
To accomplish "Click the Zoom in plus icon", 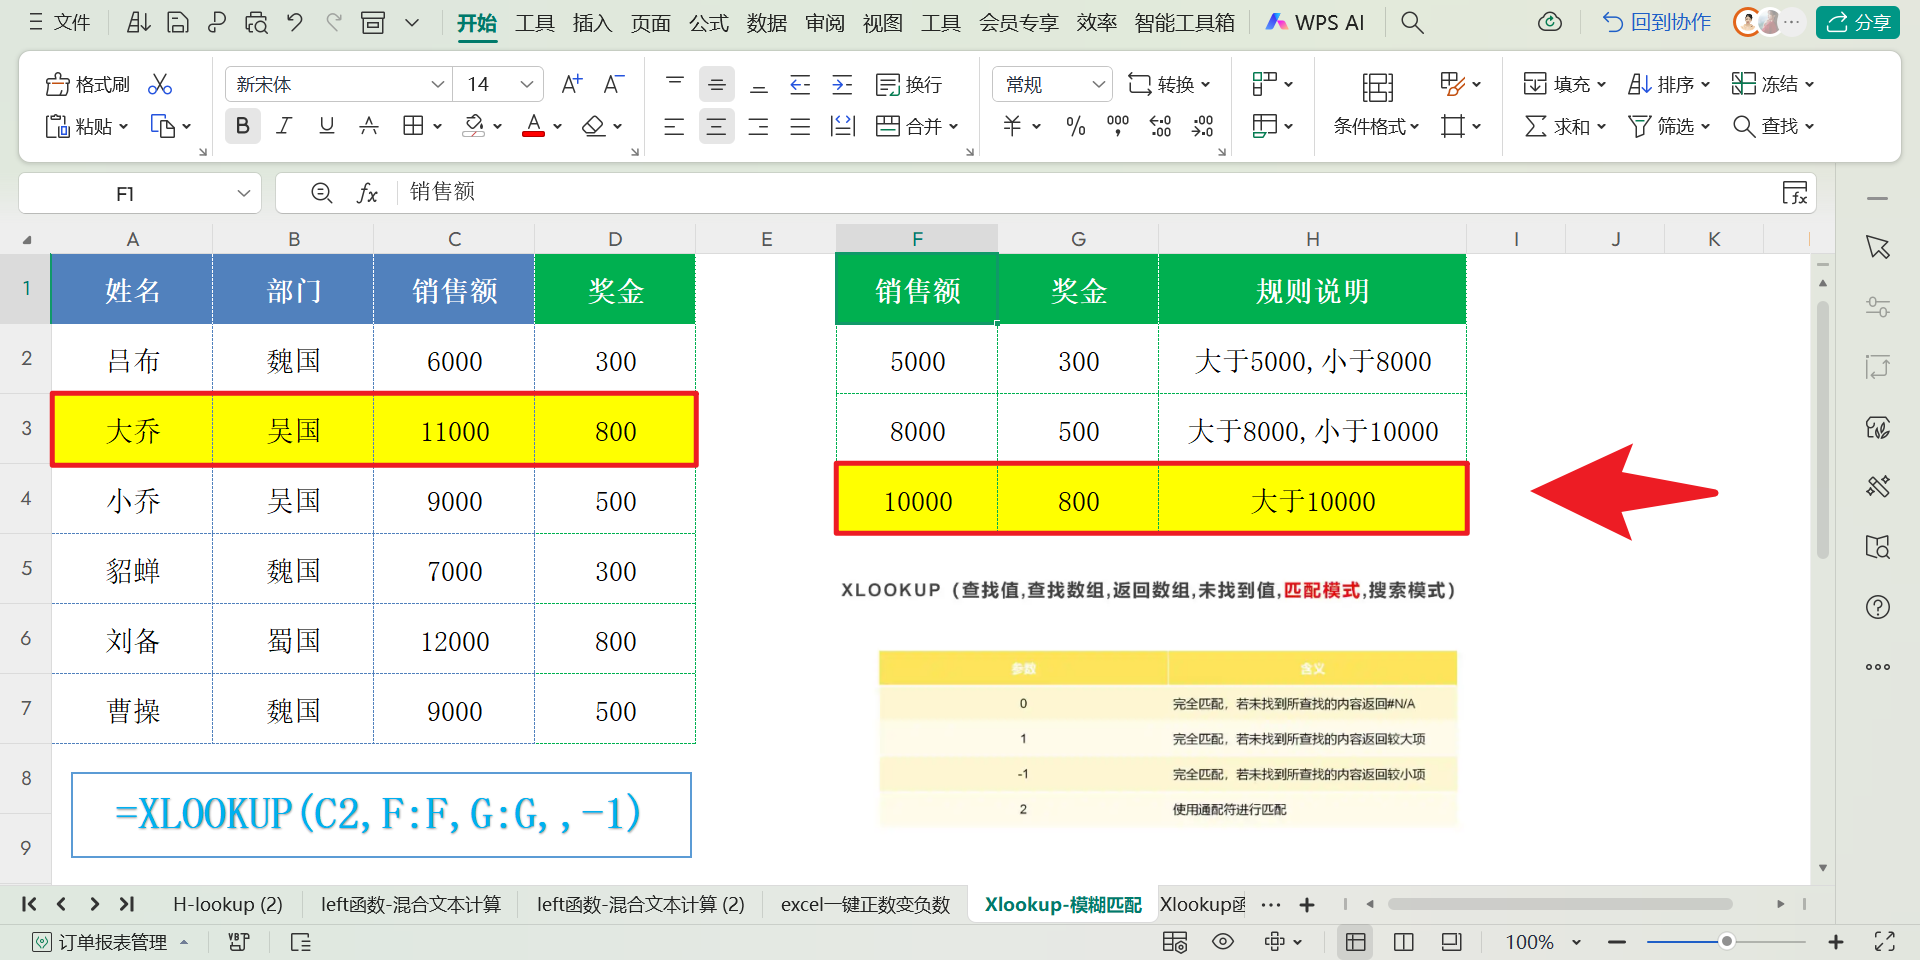I will point(1836,942).
